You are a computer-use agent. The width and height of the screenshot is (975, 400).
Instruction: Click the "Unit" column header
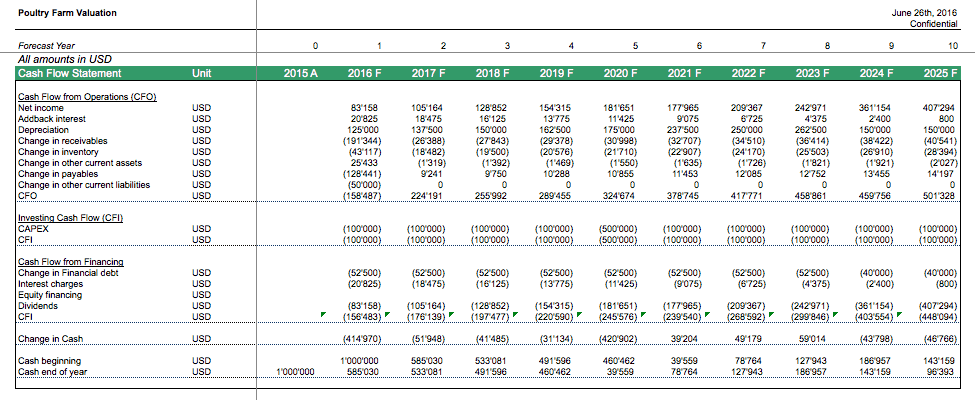coord(201,73)
